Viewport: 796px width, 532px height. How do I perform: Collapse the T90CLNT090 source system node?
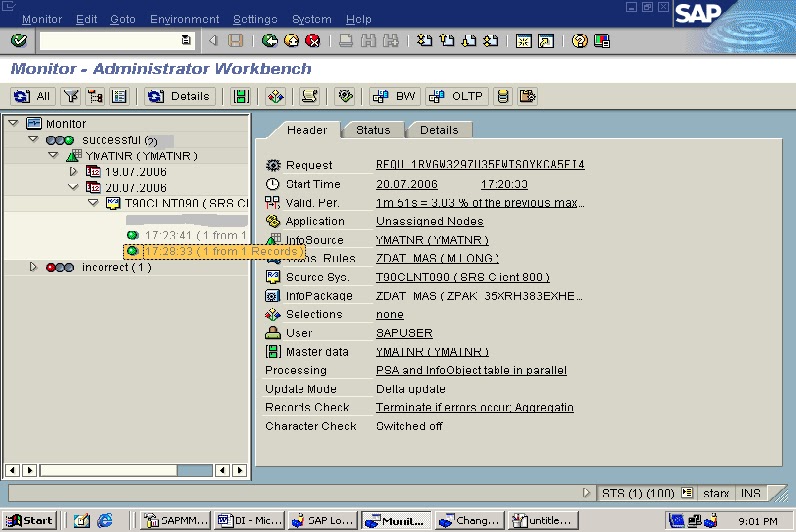93,203
